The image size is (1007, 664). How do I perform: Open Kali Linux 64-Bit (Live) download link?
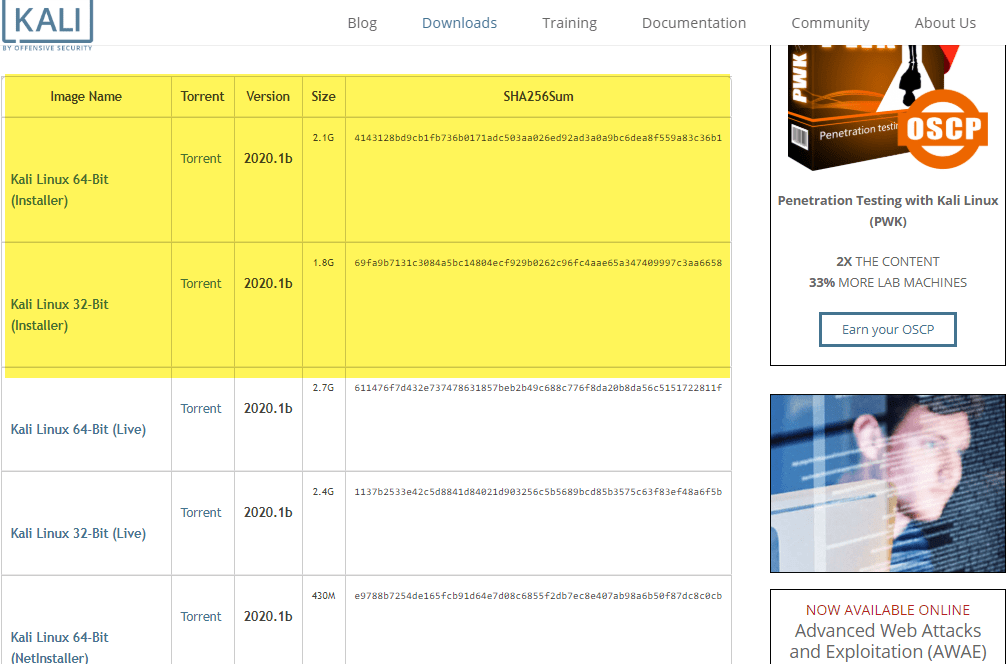(x=78, y=429)
